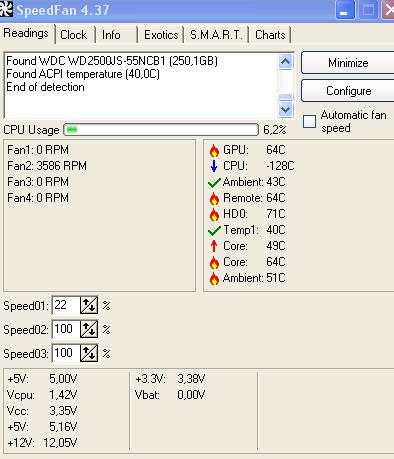Click the SpeedFan fan icon in title bar
Image resolution: width=394 pixels, height=459 pixels.
tap(6, 9)
